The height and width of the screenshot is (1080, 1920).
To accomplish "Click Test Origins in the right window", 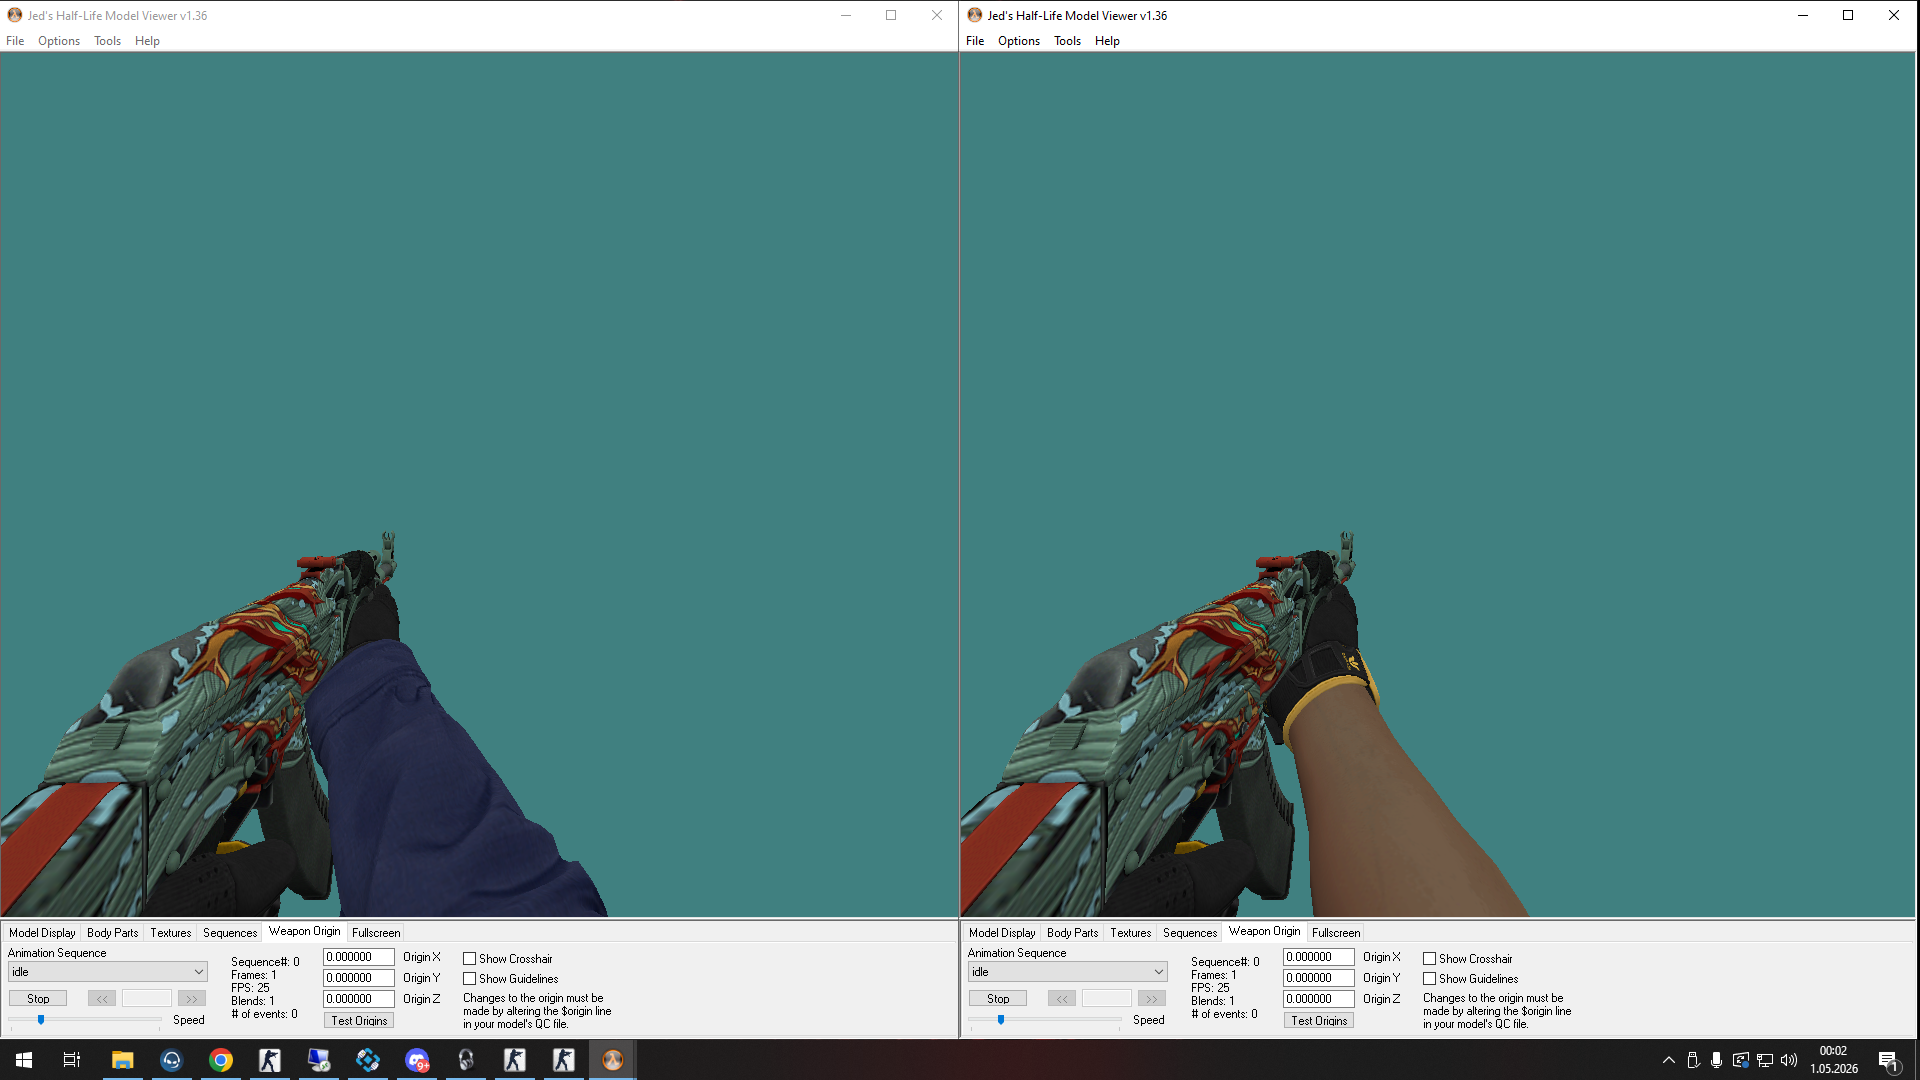I will (1319, 1021).
